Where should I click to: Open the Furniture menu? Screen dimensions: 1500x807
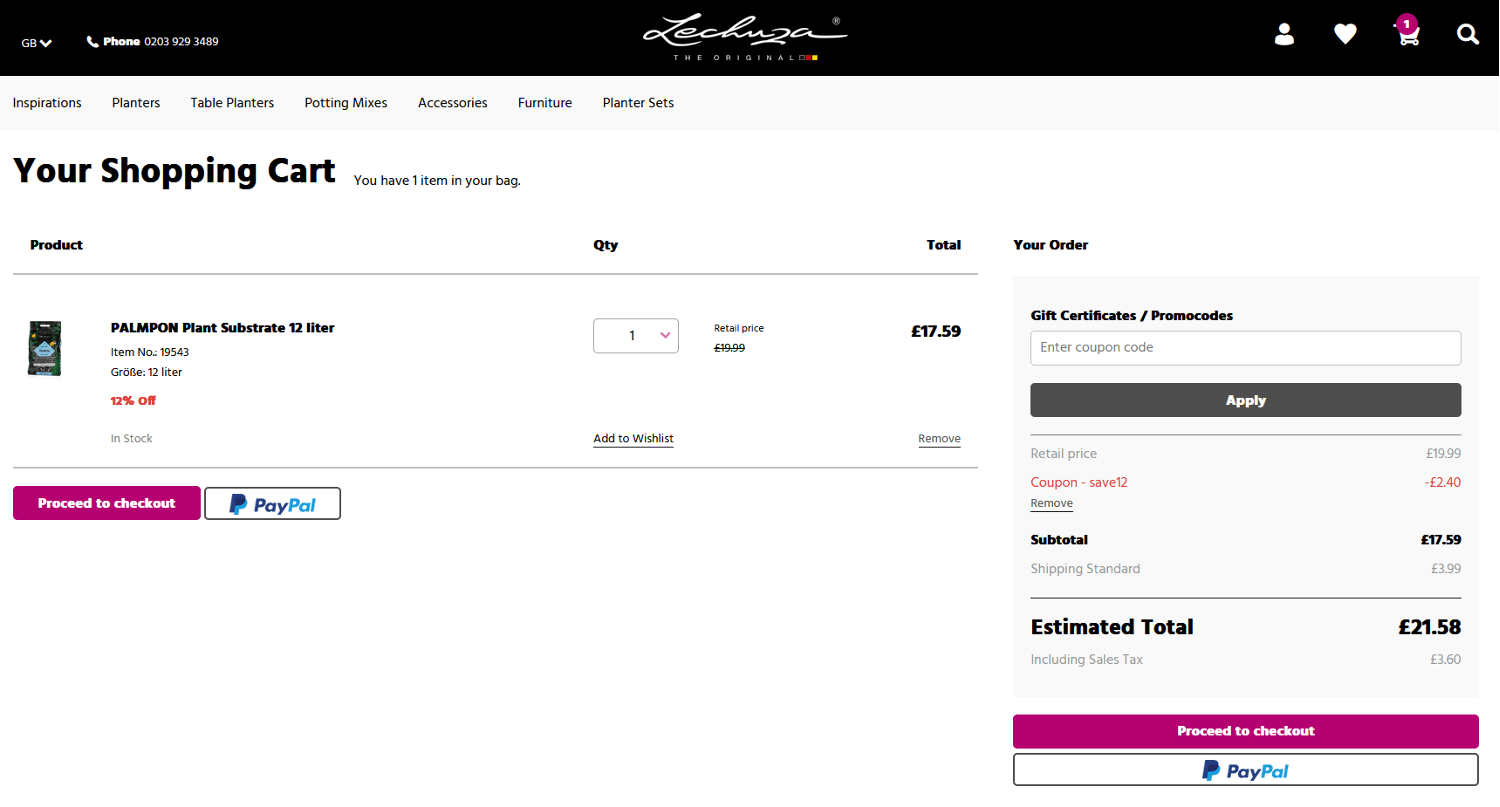(x=545, y=103)
